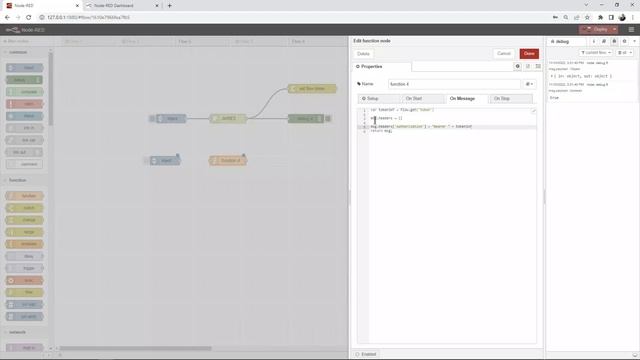The image size is (640, 360).
Task: Select the inject node in the palette
Action: pyautogui.click(x=24, y=68)
